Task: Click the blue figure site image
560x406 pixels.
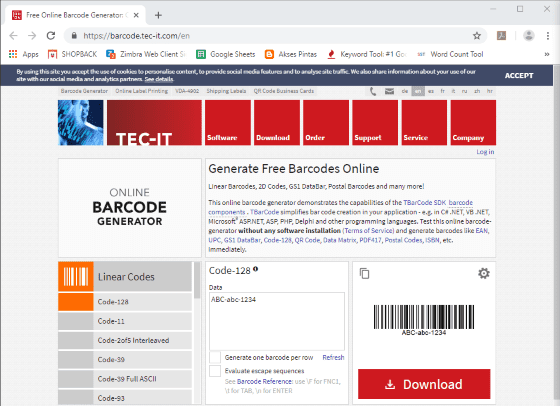Action: tap(81, 122)
